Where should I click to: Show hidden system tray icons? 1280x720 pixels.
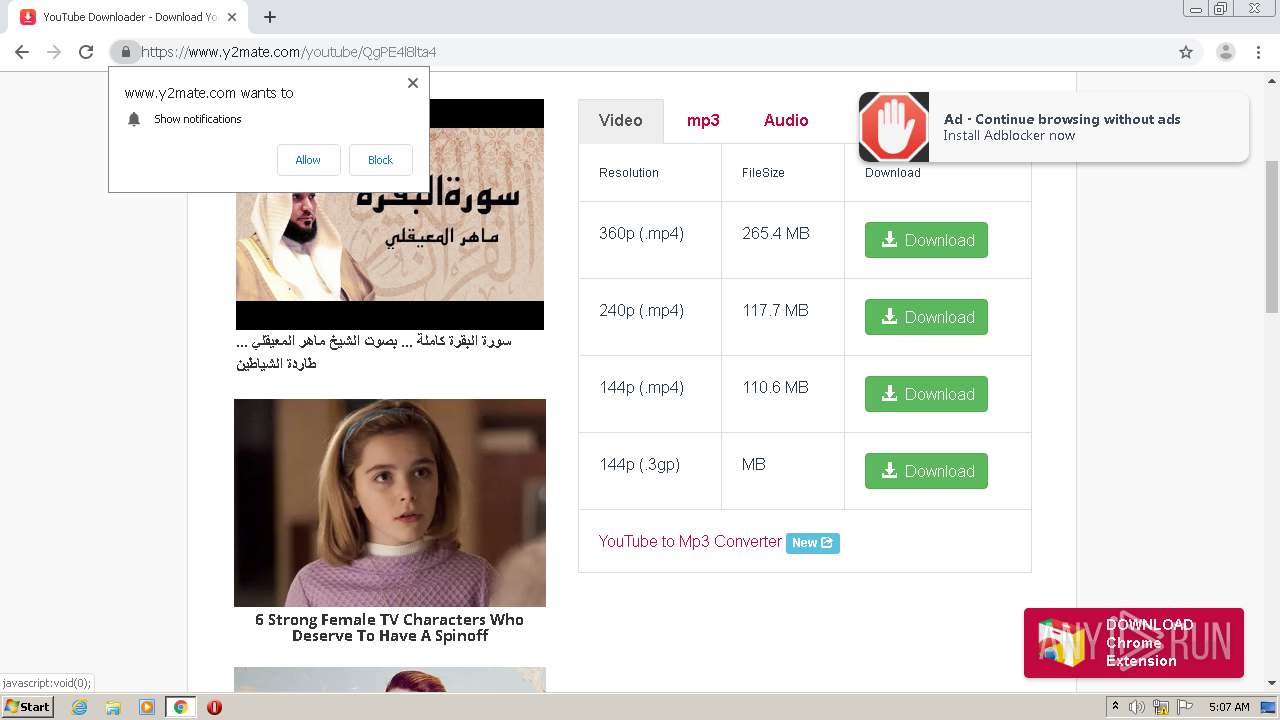[x=1116, y=707]
